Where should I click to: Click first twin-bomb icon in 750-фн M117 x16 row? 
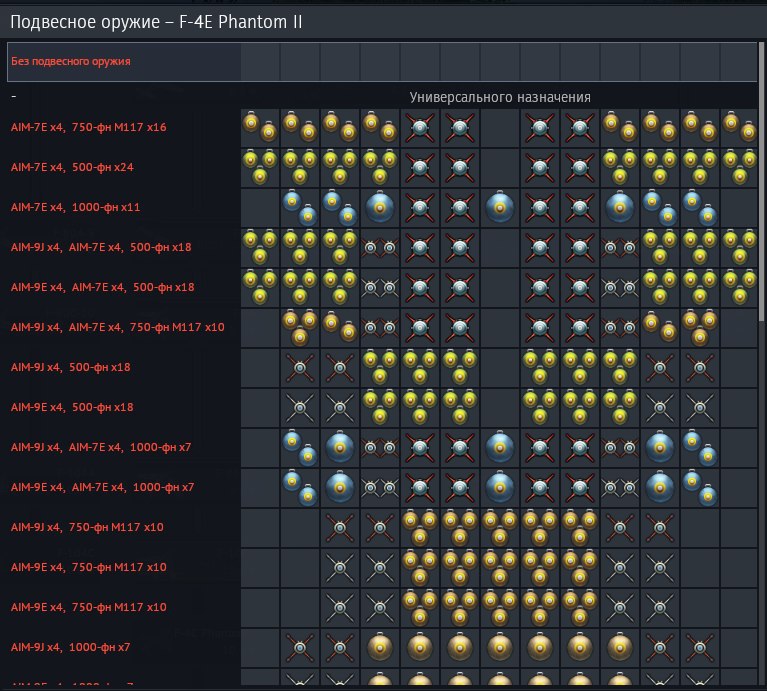[260, 127]
